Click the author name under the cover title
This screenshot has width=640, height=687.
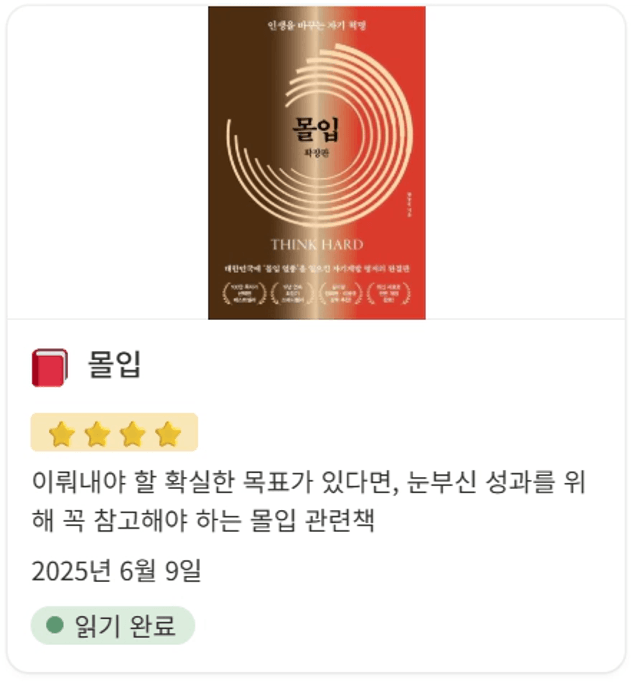click(316, 153)
